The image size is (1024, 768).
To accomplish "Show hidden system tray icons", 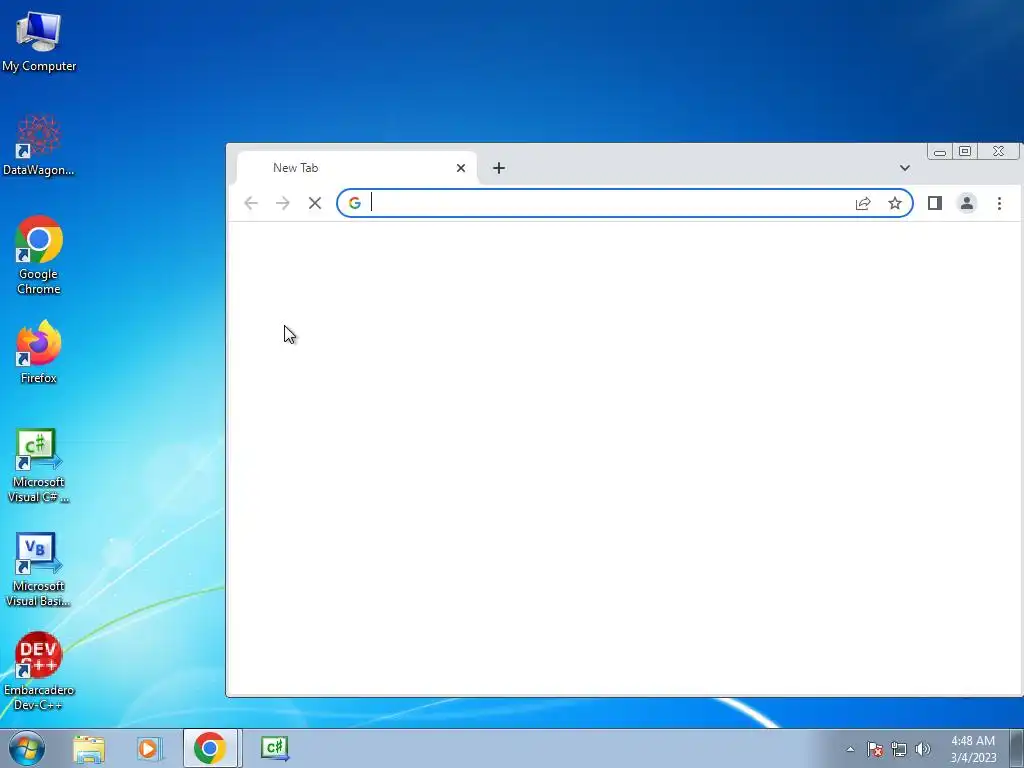I will click(x=850, y=749).
